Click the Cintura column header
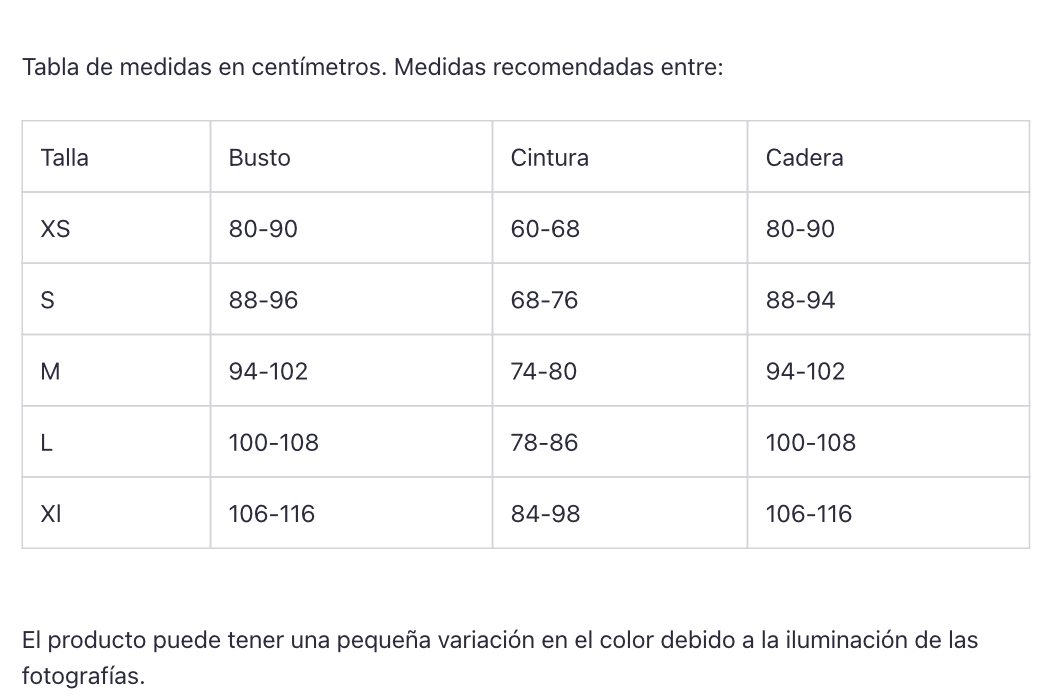This screenshot has height=699, width=1045. tap(549, 158)
